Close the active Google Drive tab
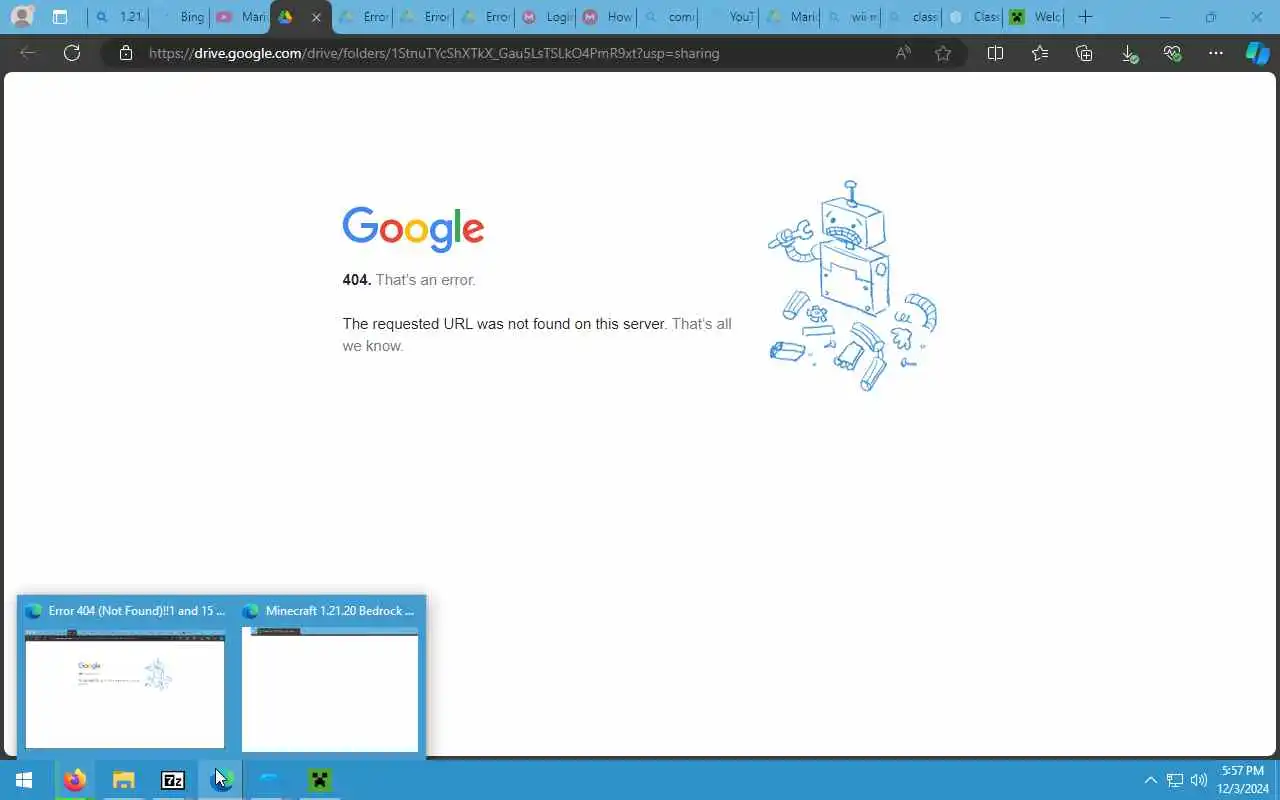Image resolution: width=1280 pixels, height=800 pixels. pyautogui.click(x=316, y=17)
